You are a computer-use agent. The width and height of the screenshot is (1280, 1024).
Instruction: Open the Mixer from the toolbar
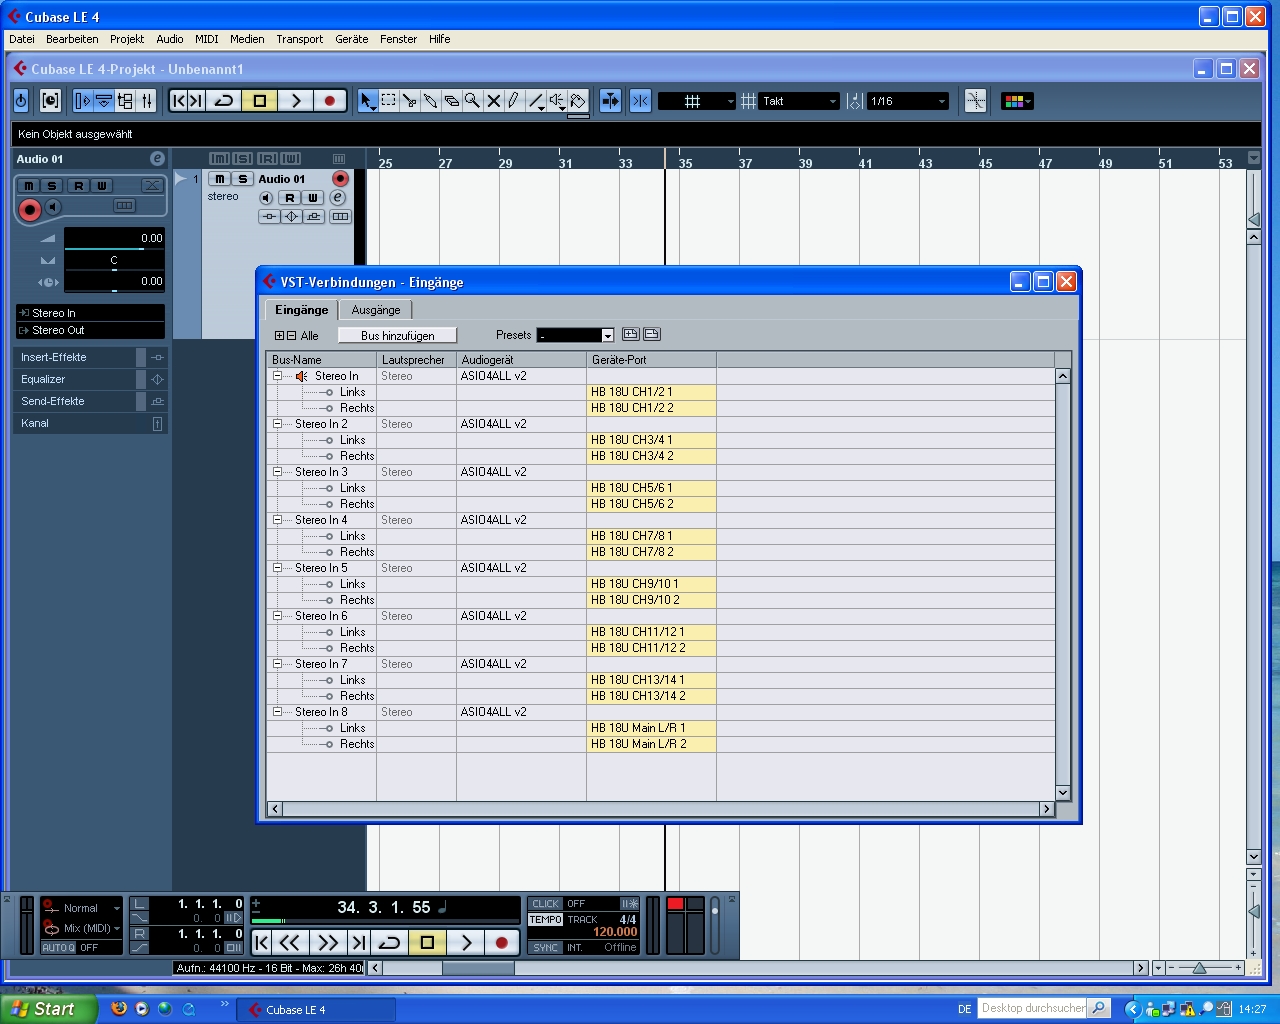[147, 101]
